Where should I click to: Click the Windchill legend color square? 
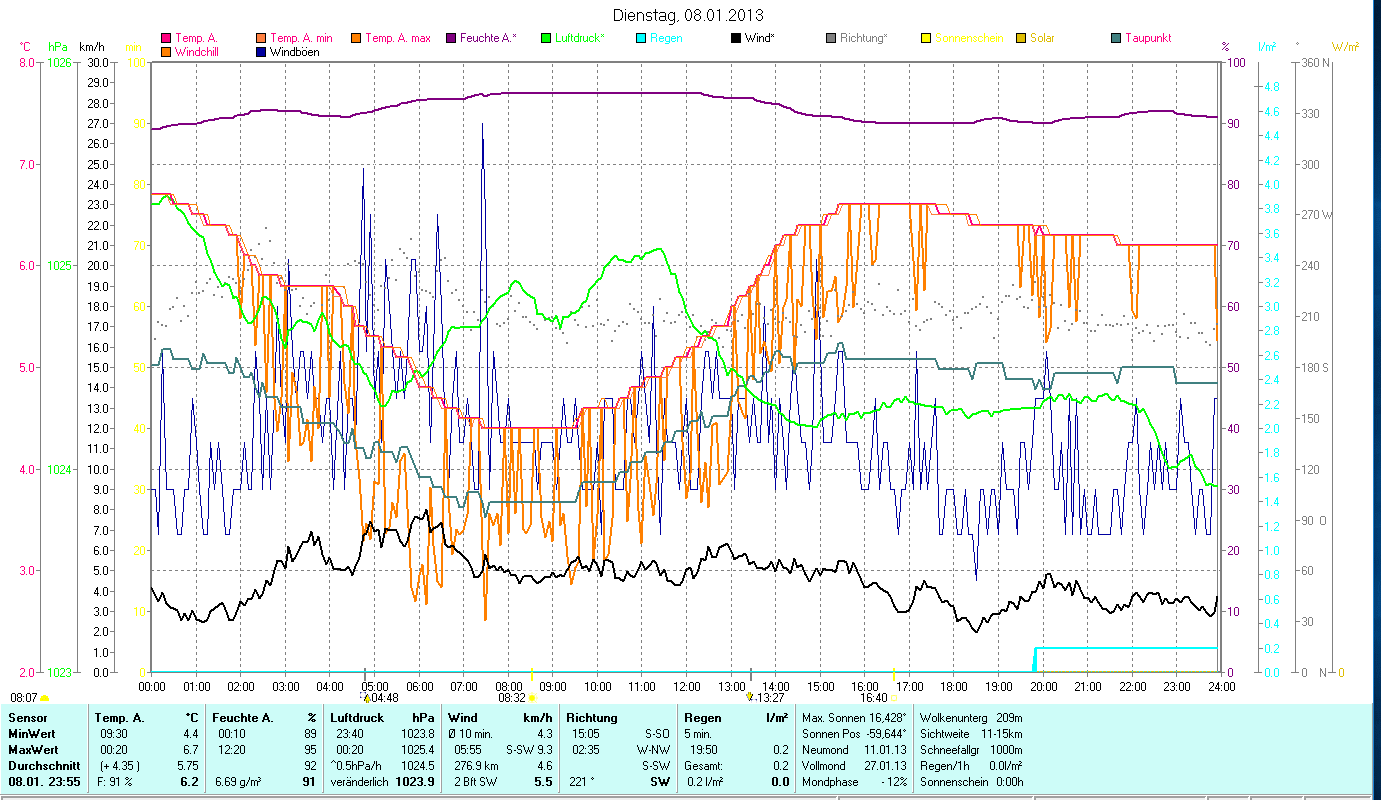coord(166,52)
